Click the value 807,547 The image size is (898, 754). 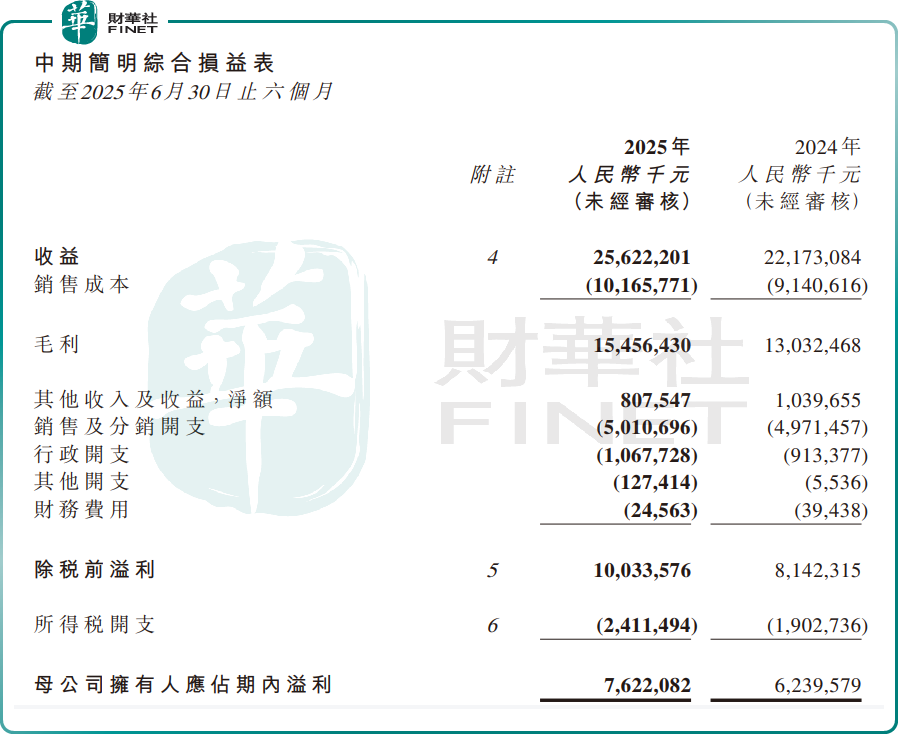pos(656,400)
